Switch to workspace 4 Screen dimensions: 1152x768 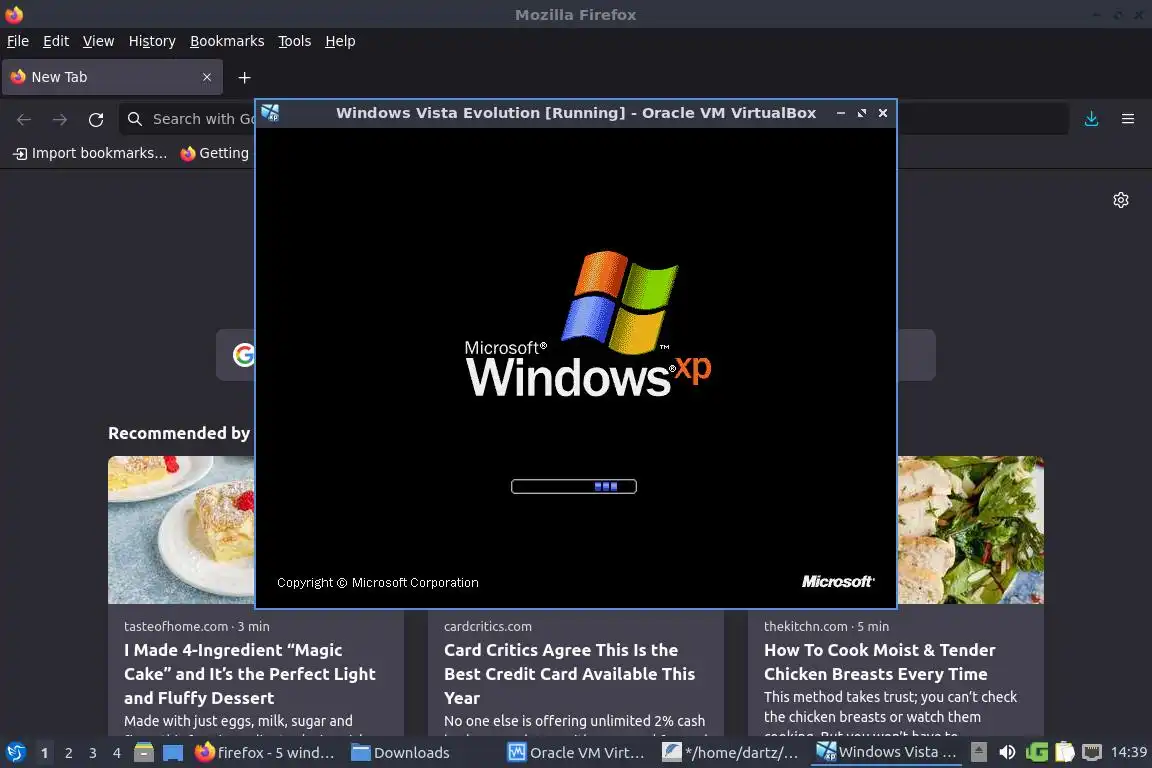tap(117, 753)
